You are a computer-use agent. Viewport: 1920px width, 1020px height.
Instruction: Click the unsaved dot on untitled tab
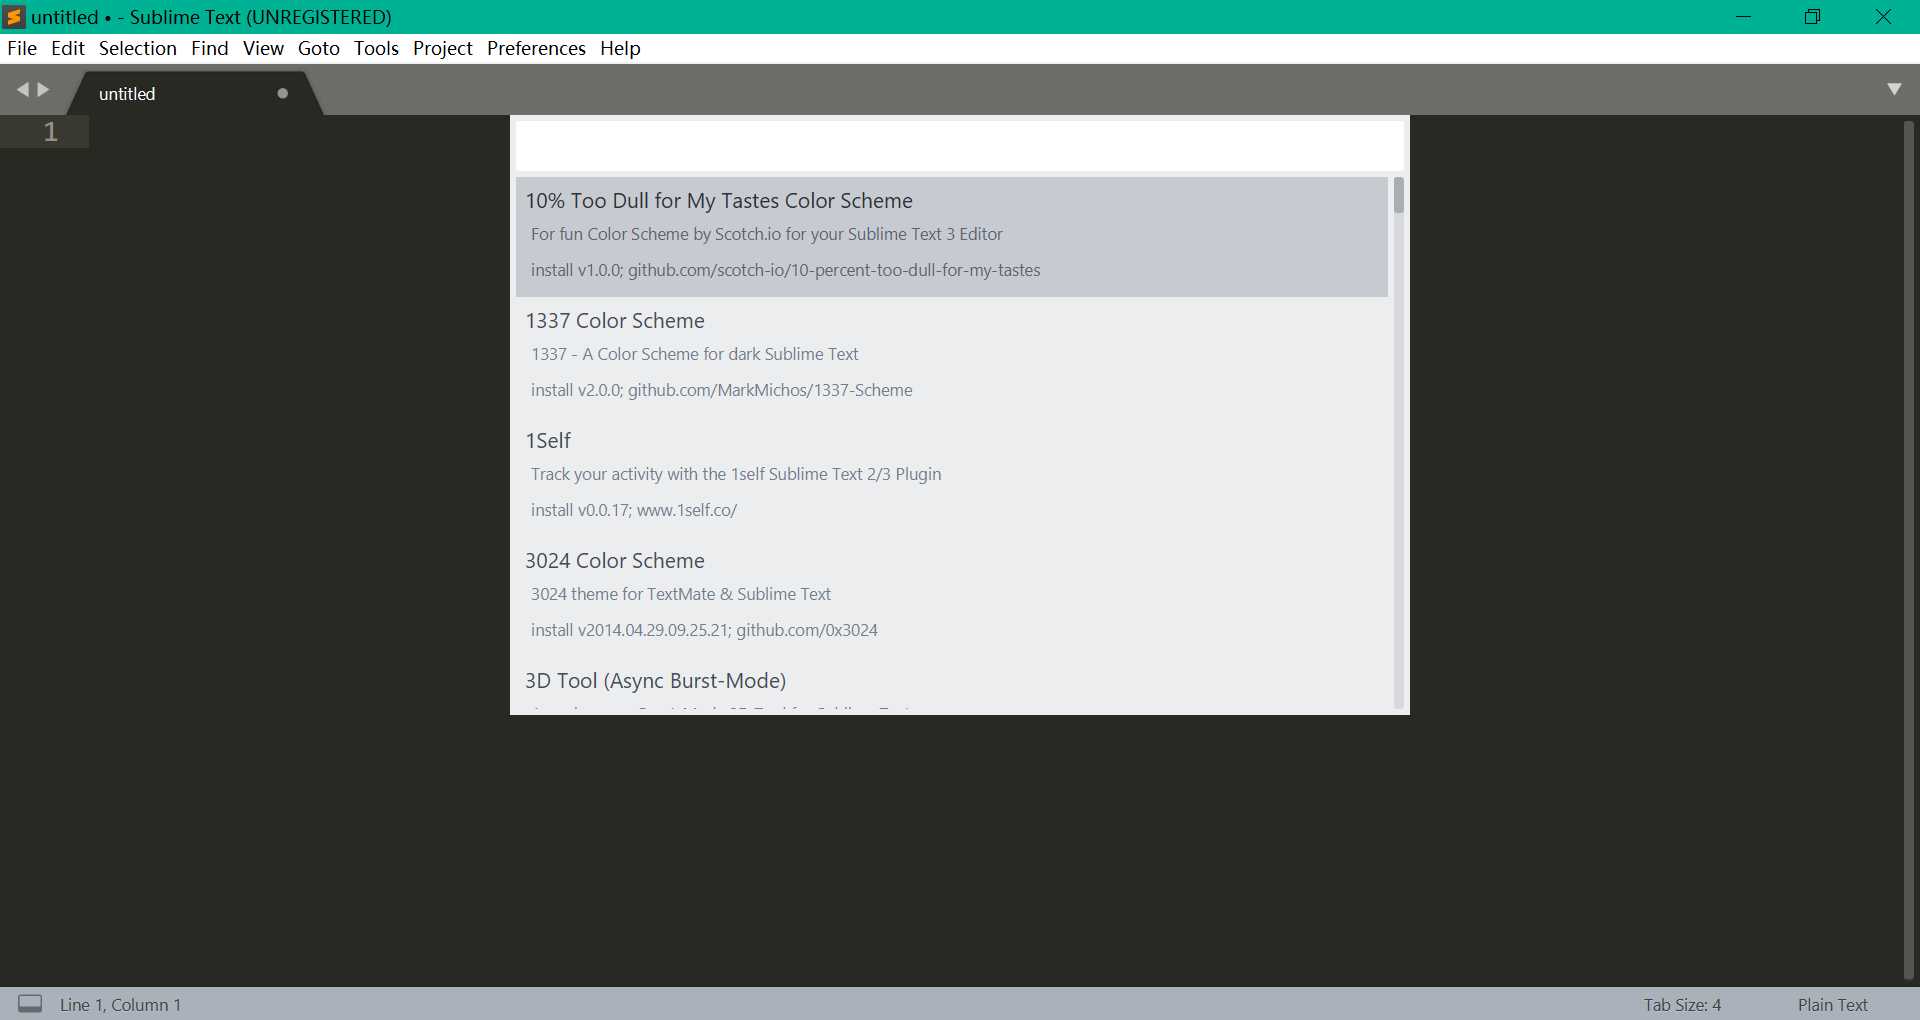pos(283,93)
